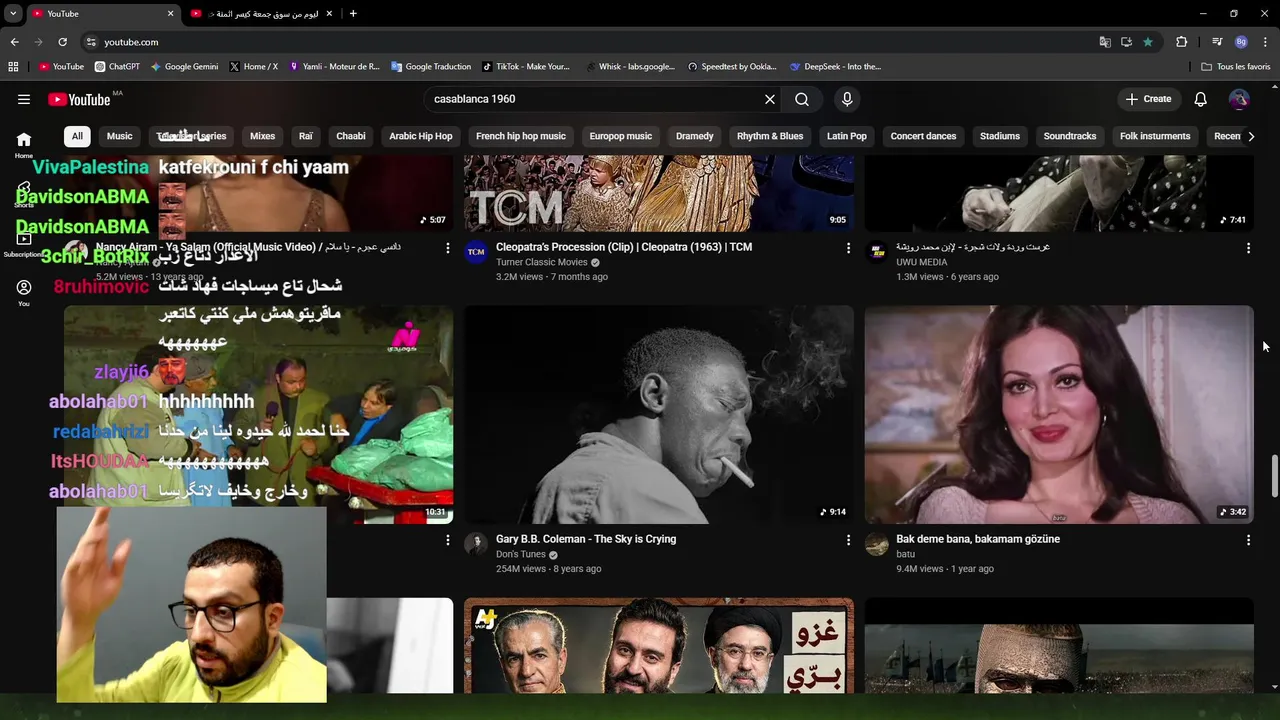Open more options for Bak deme bana video
Image resolution: width=1280 pixels, height=720 pixels.
coord(1248,540)
